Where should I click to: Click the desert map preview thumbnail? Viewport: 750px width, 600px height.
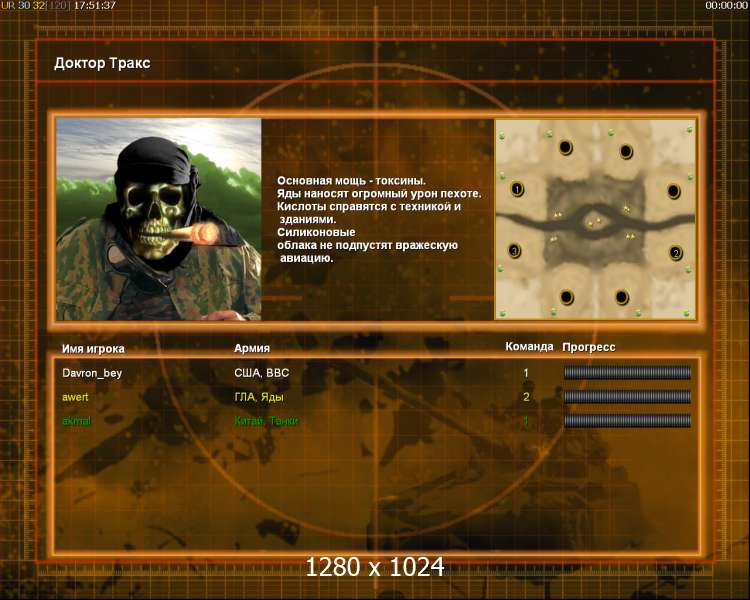[x=595, y=219]
